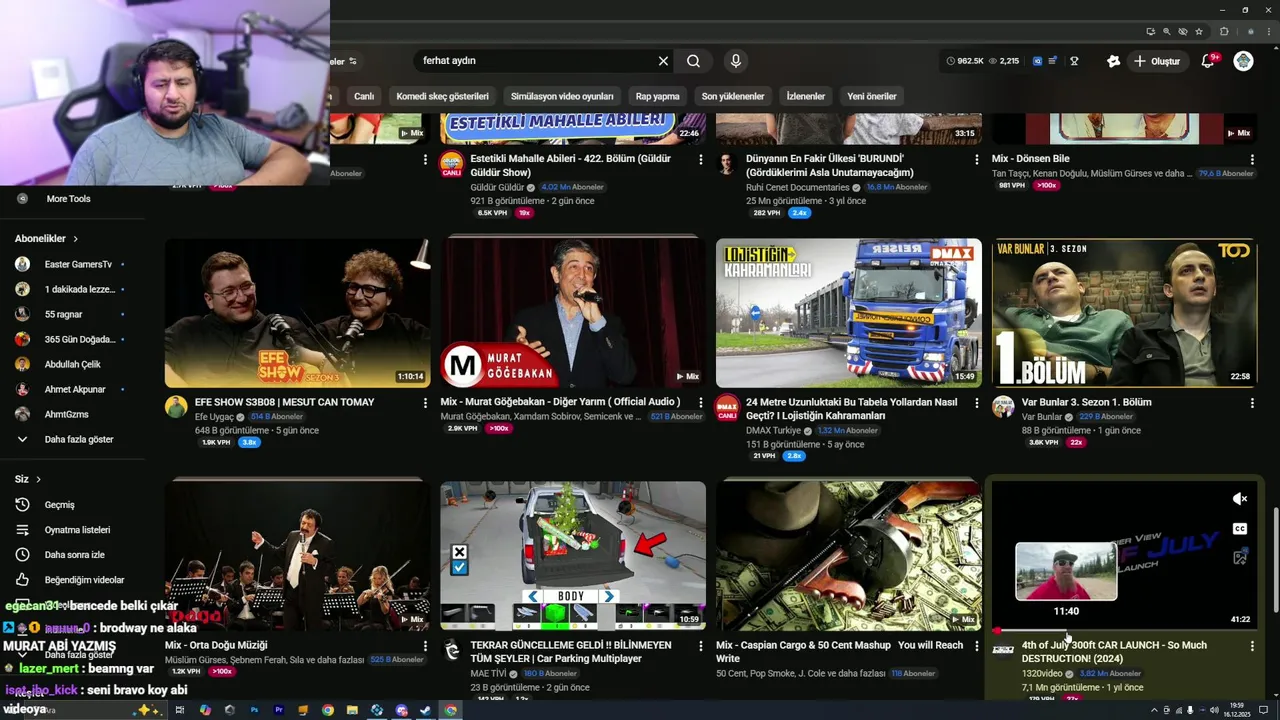Open Abdullah Çelik subscription channel
The image size is (1280, 720).
click(72, 364)
